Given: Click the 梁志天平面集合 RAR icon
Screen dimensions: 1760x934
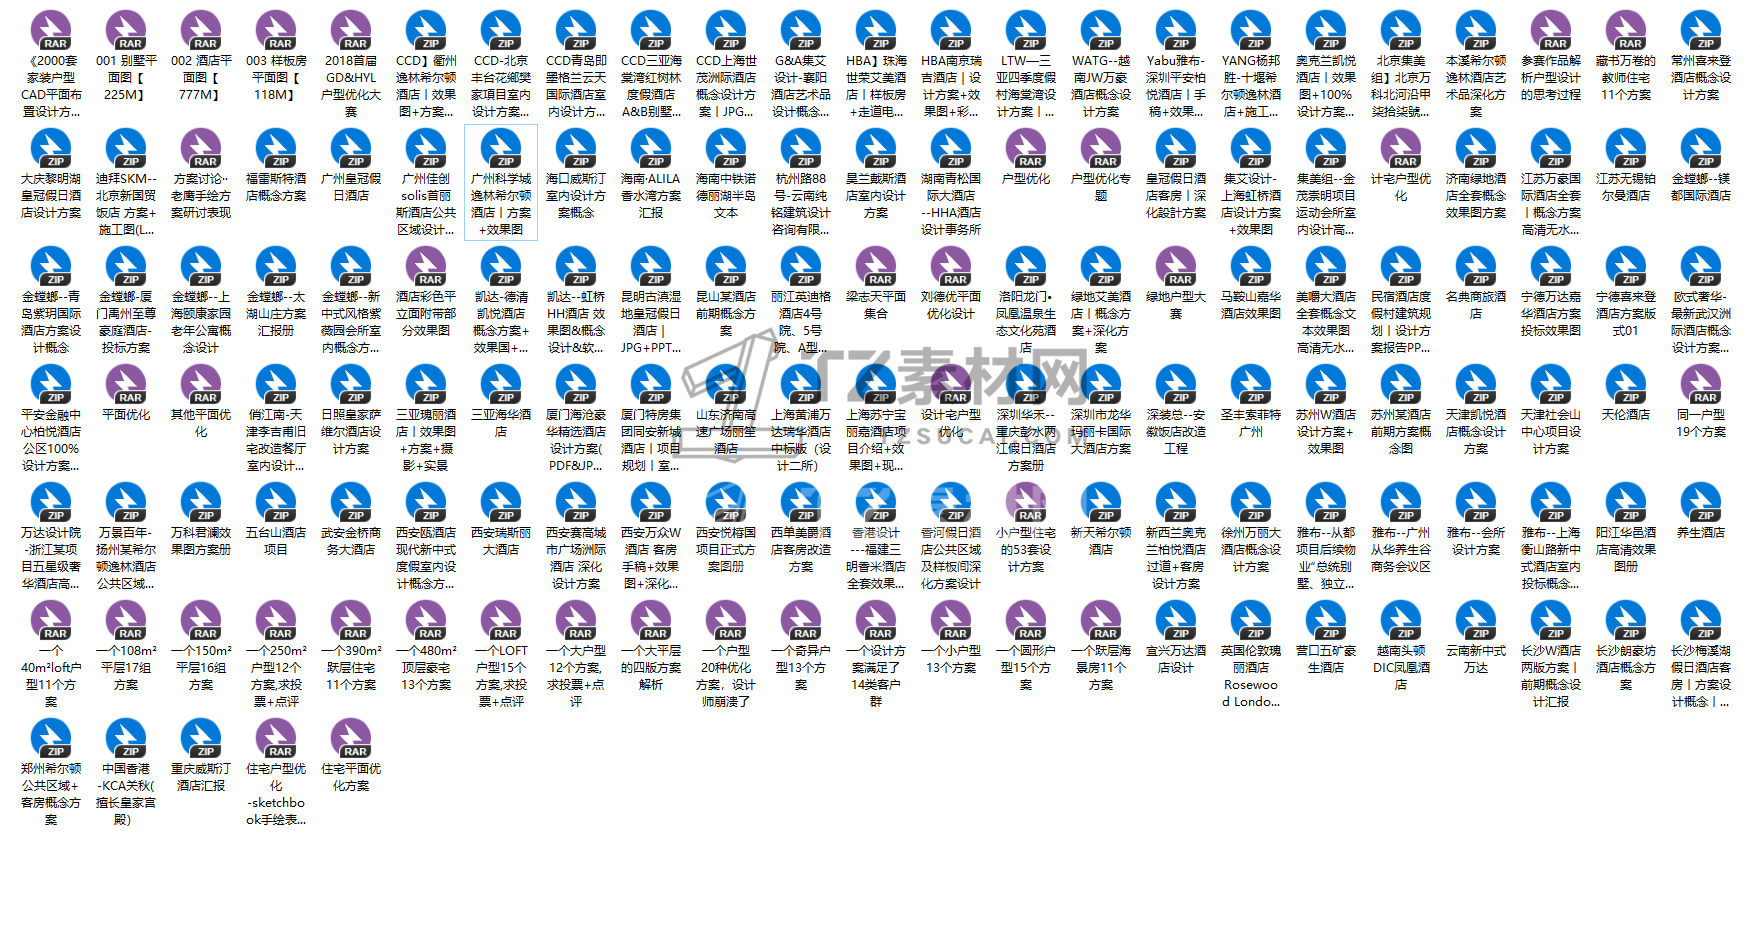Looking at the screenshot, I should pos(876,266).
